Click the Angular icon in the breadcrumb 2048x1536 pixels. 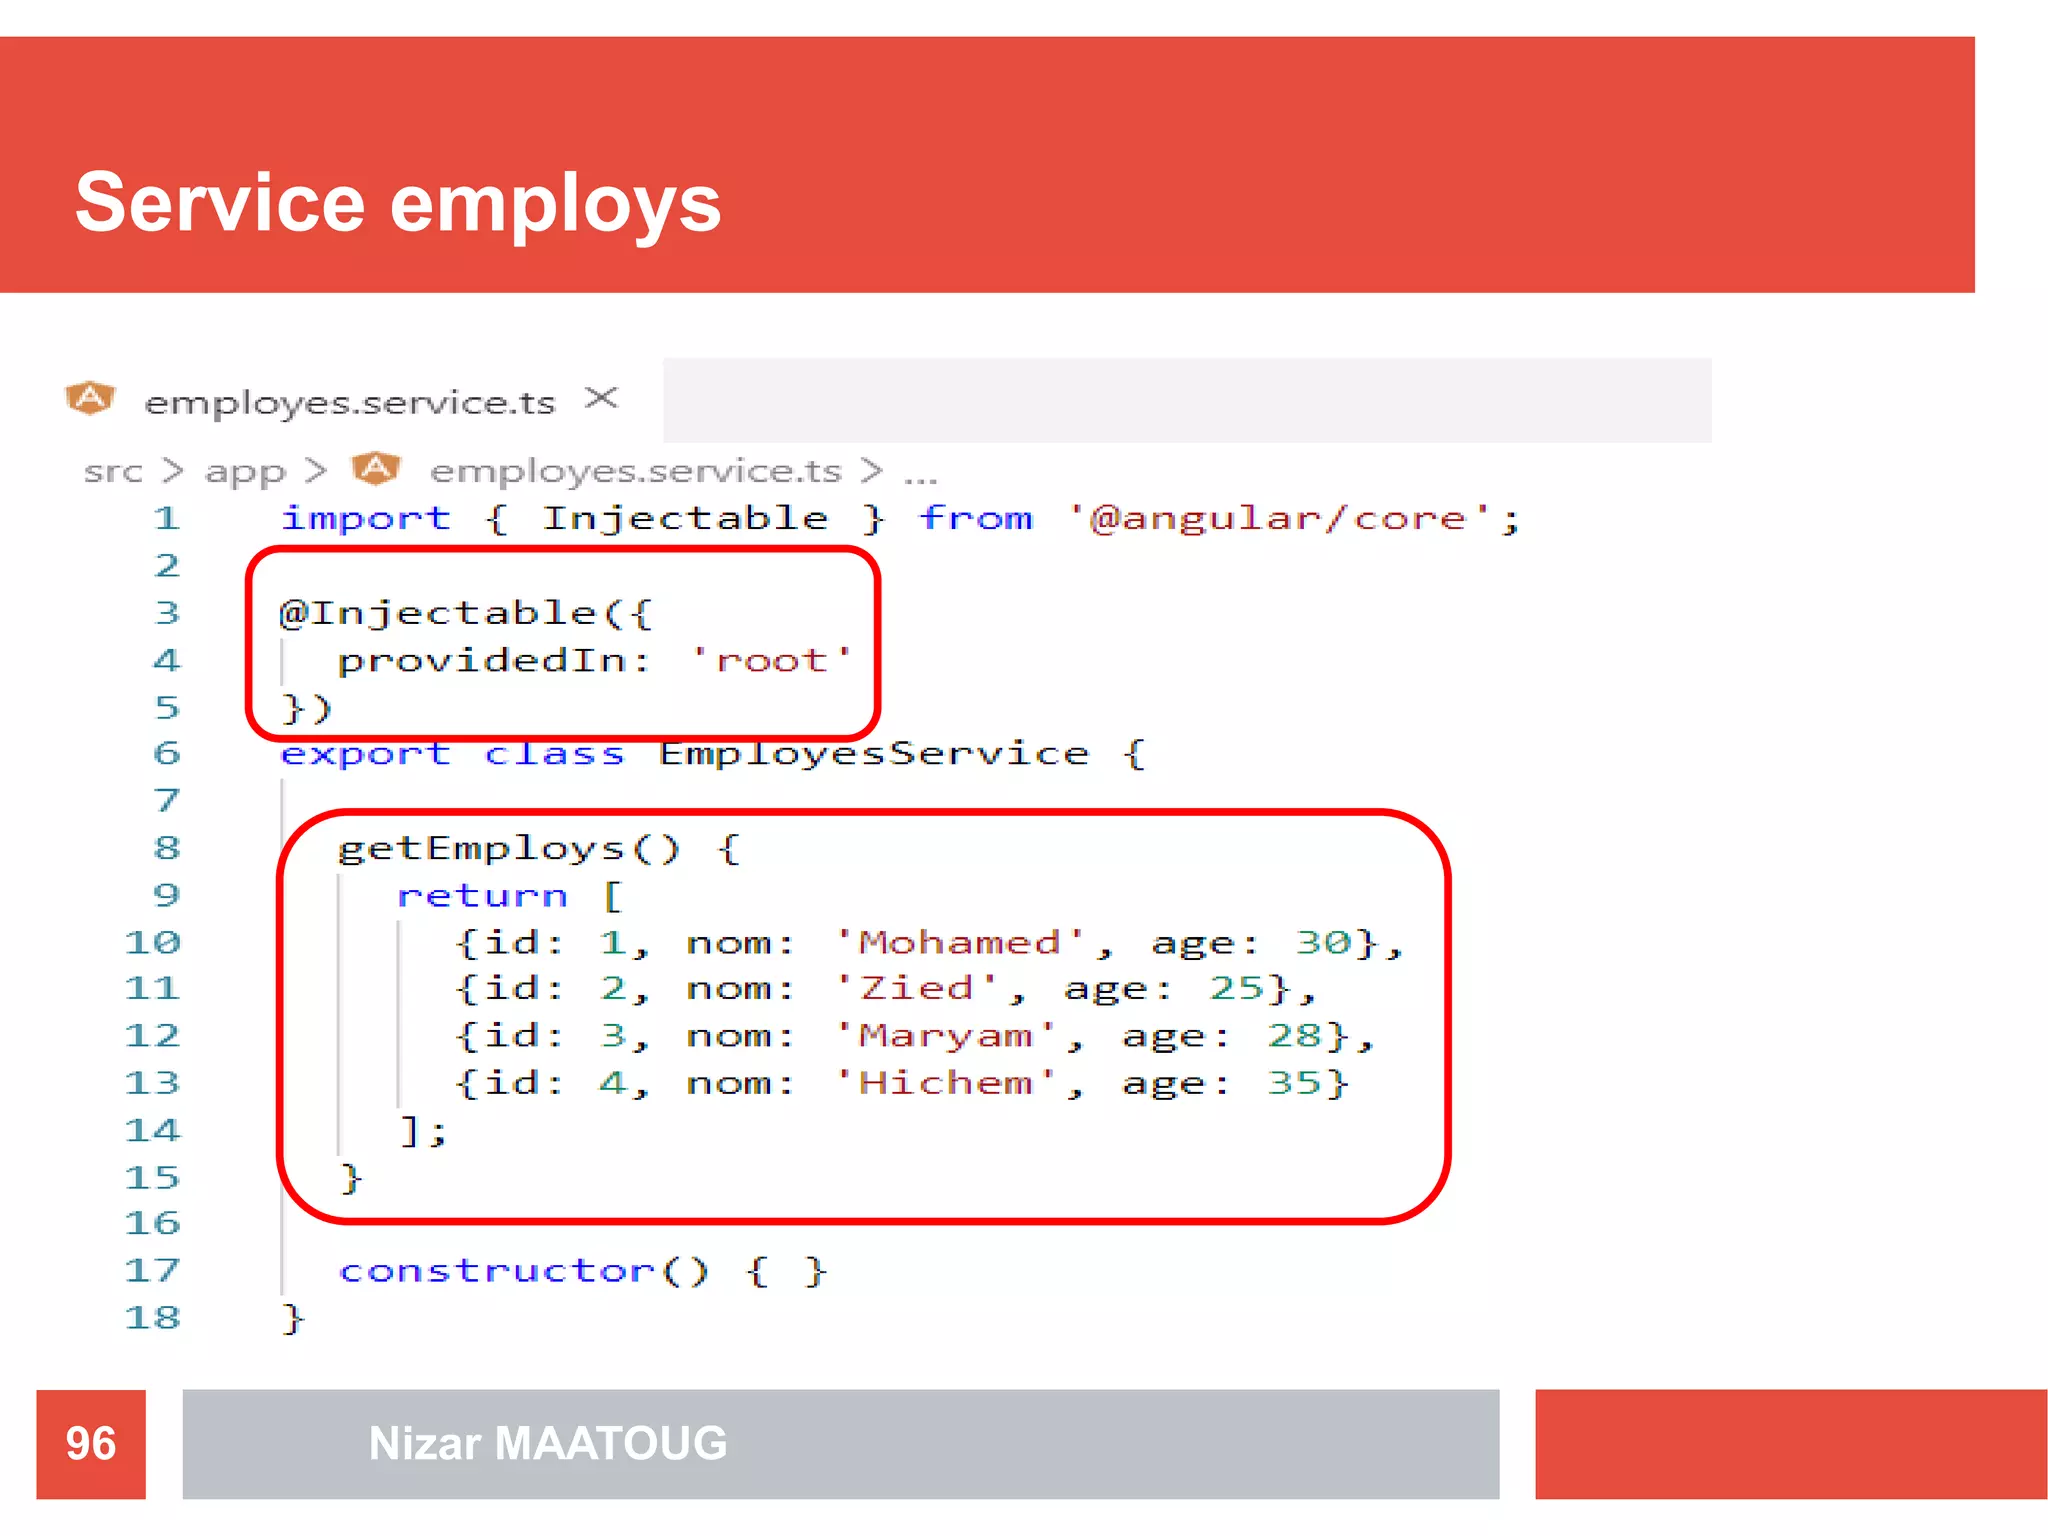click(x=376, y=468)
